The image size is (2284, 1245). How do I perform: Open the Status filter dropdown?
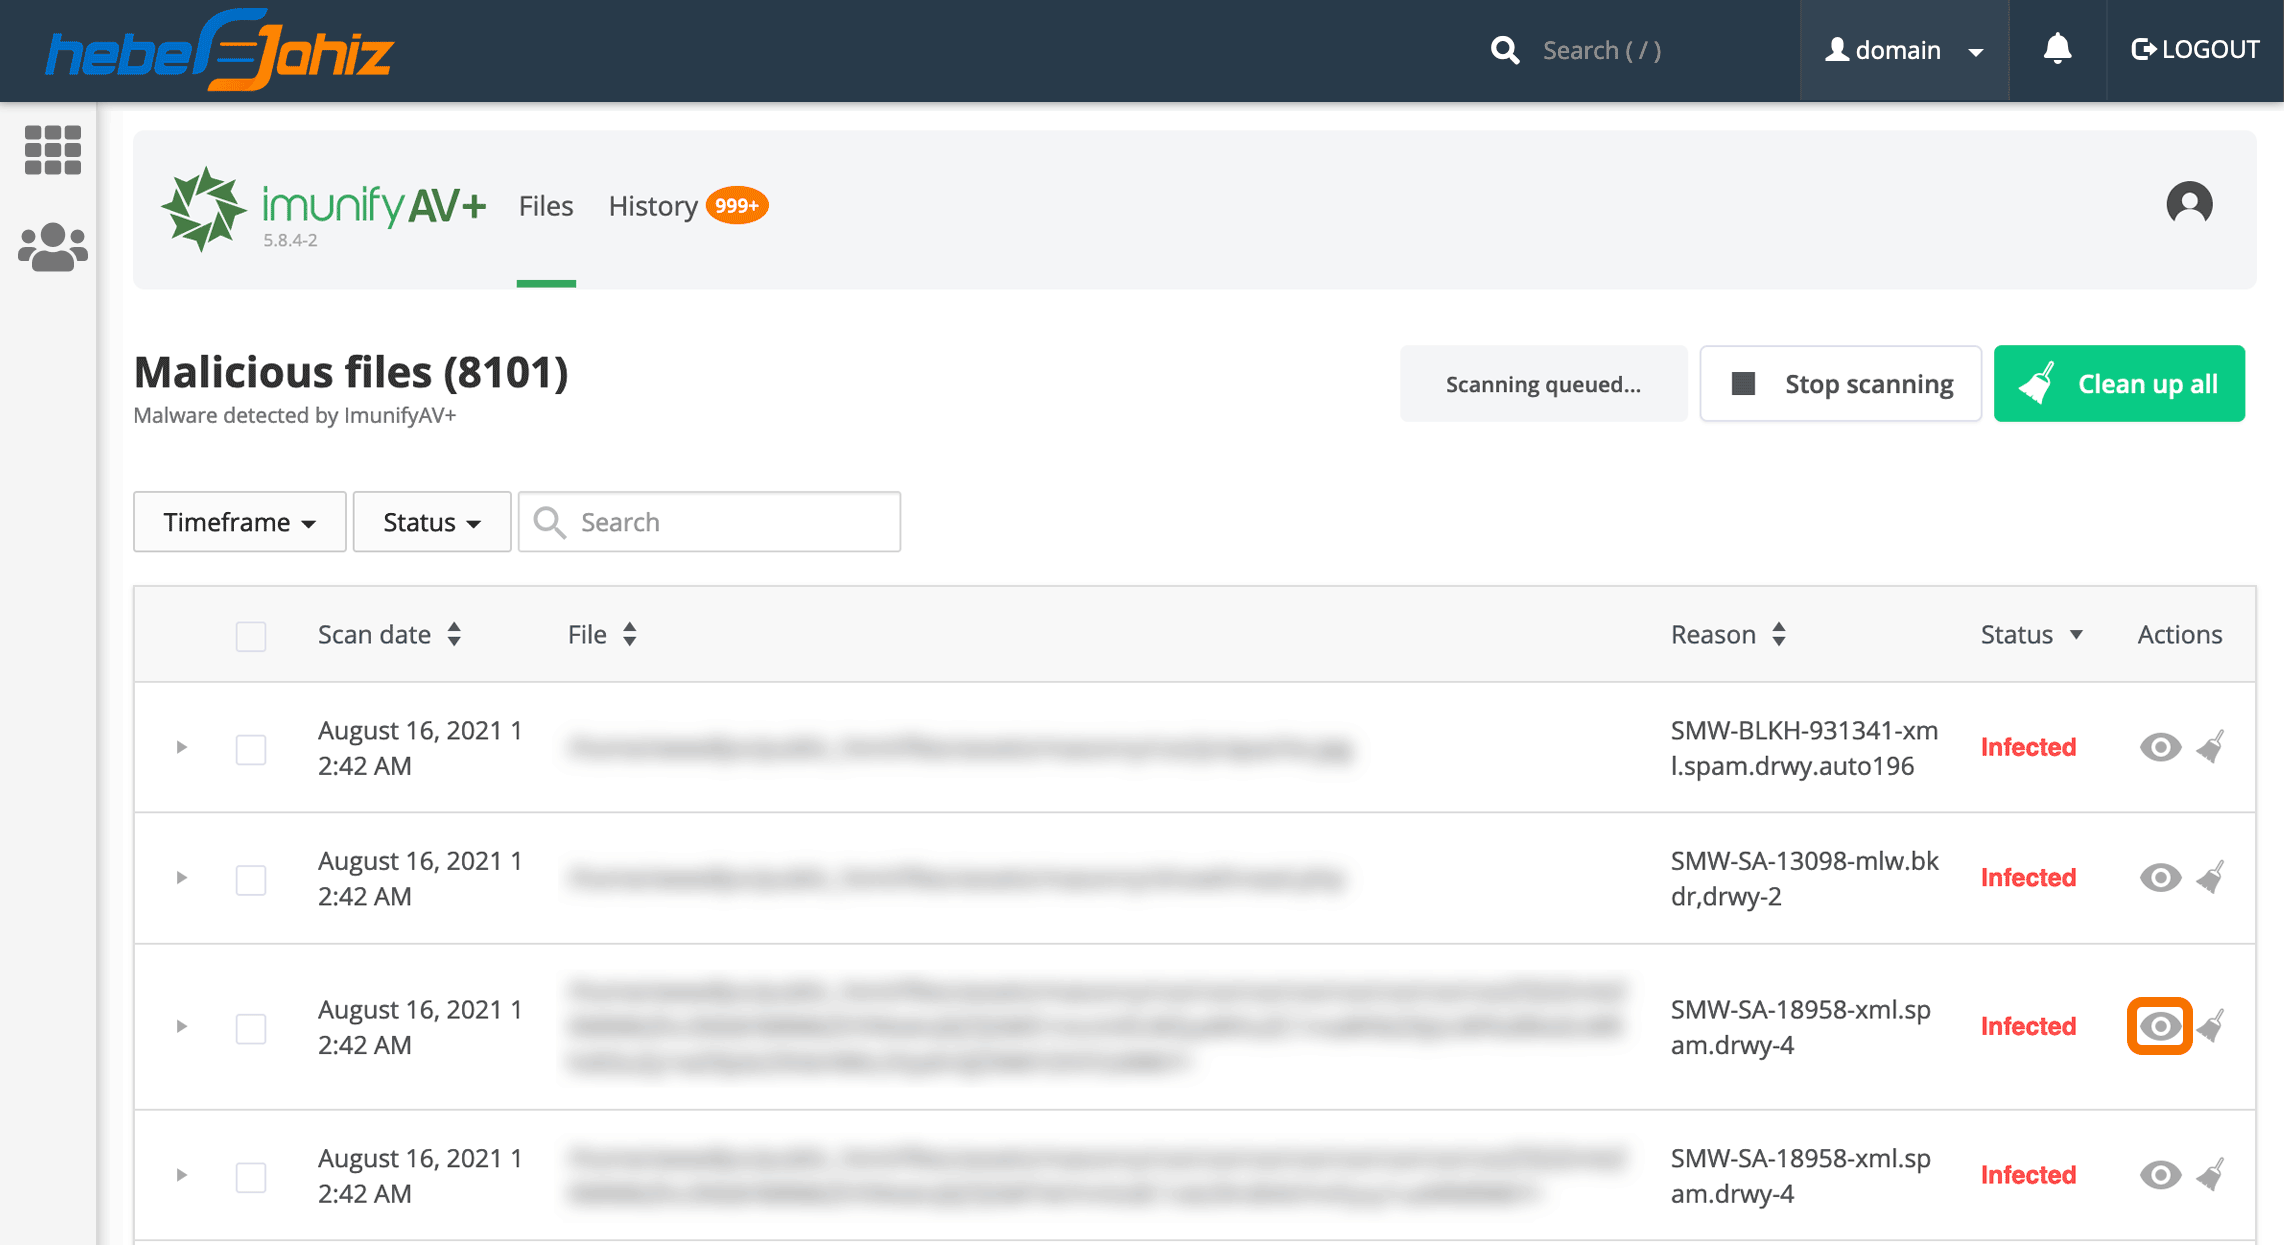coord(431,521)
